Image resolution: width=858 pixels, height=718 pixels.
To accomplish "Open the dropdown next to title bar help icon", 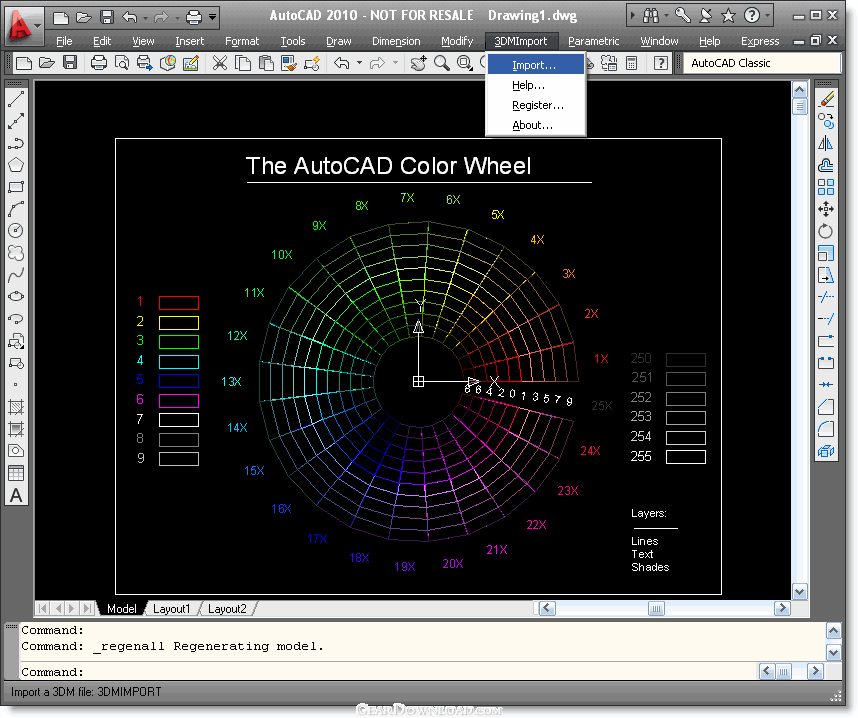I will pyautogui.click(x=768, y=16).
